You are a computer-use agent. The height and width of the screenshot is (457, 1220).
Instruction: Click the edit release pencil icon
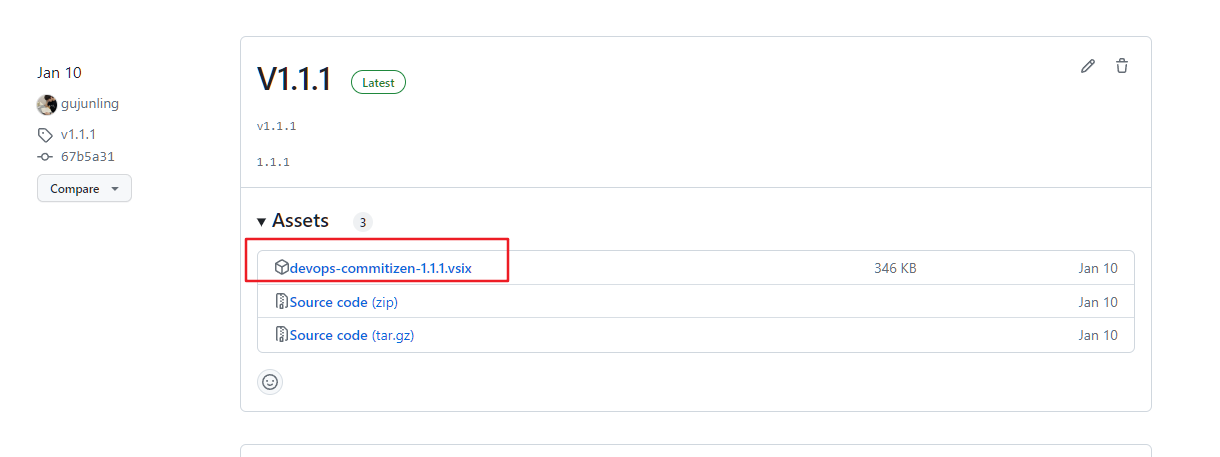click(1088, 66)
